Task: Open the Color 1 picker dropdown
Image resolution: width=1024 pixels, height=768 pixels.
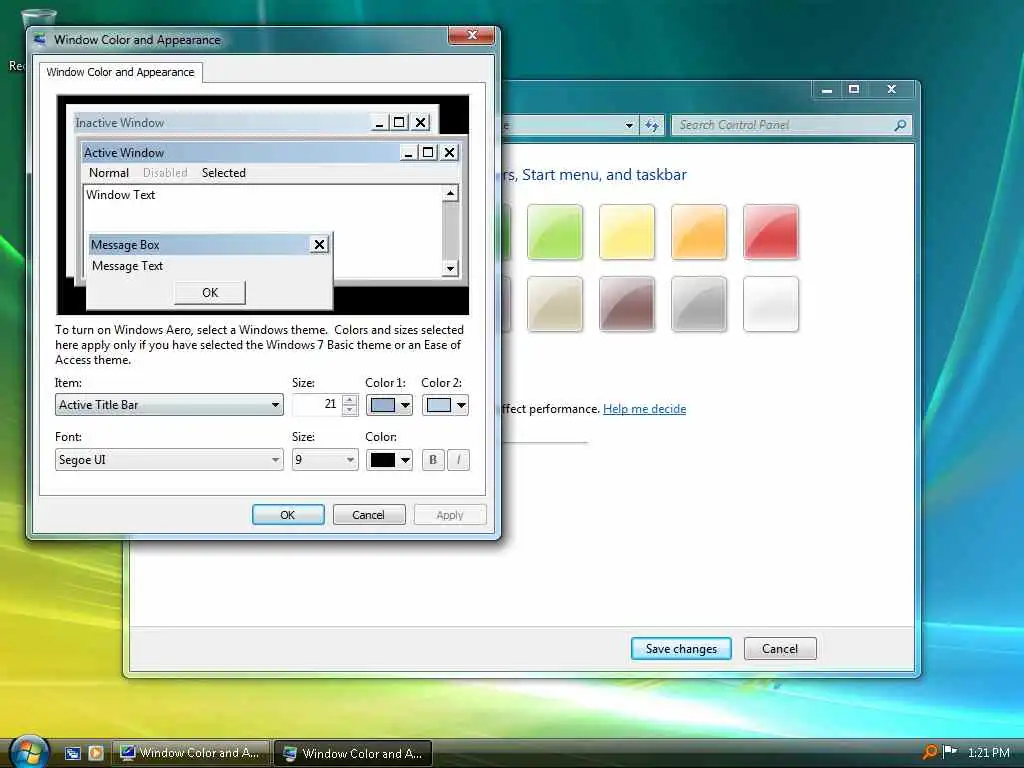Action: pyautogui.click(x=389, y=405)
